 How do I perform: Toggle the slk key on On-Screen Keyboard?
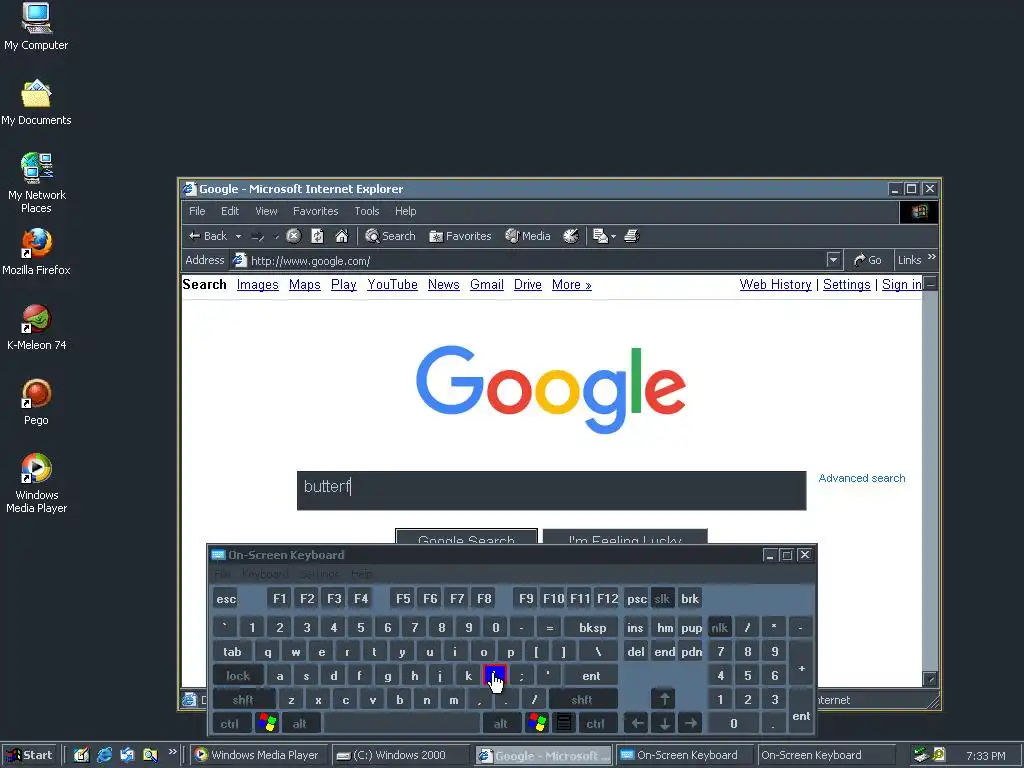click(x=662, y=599)
